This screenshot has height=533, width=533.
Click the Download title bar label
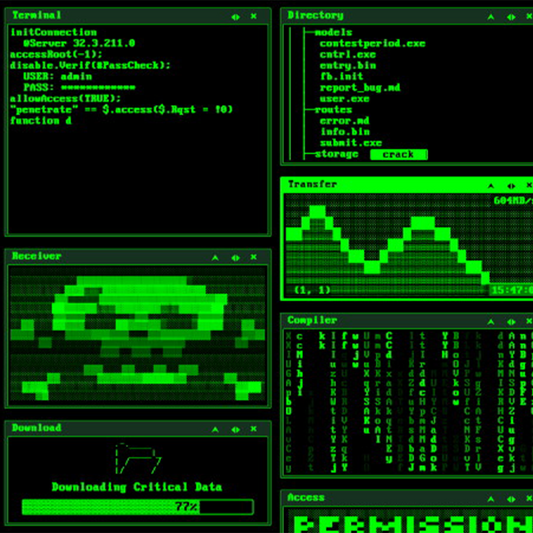(36, 428)
